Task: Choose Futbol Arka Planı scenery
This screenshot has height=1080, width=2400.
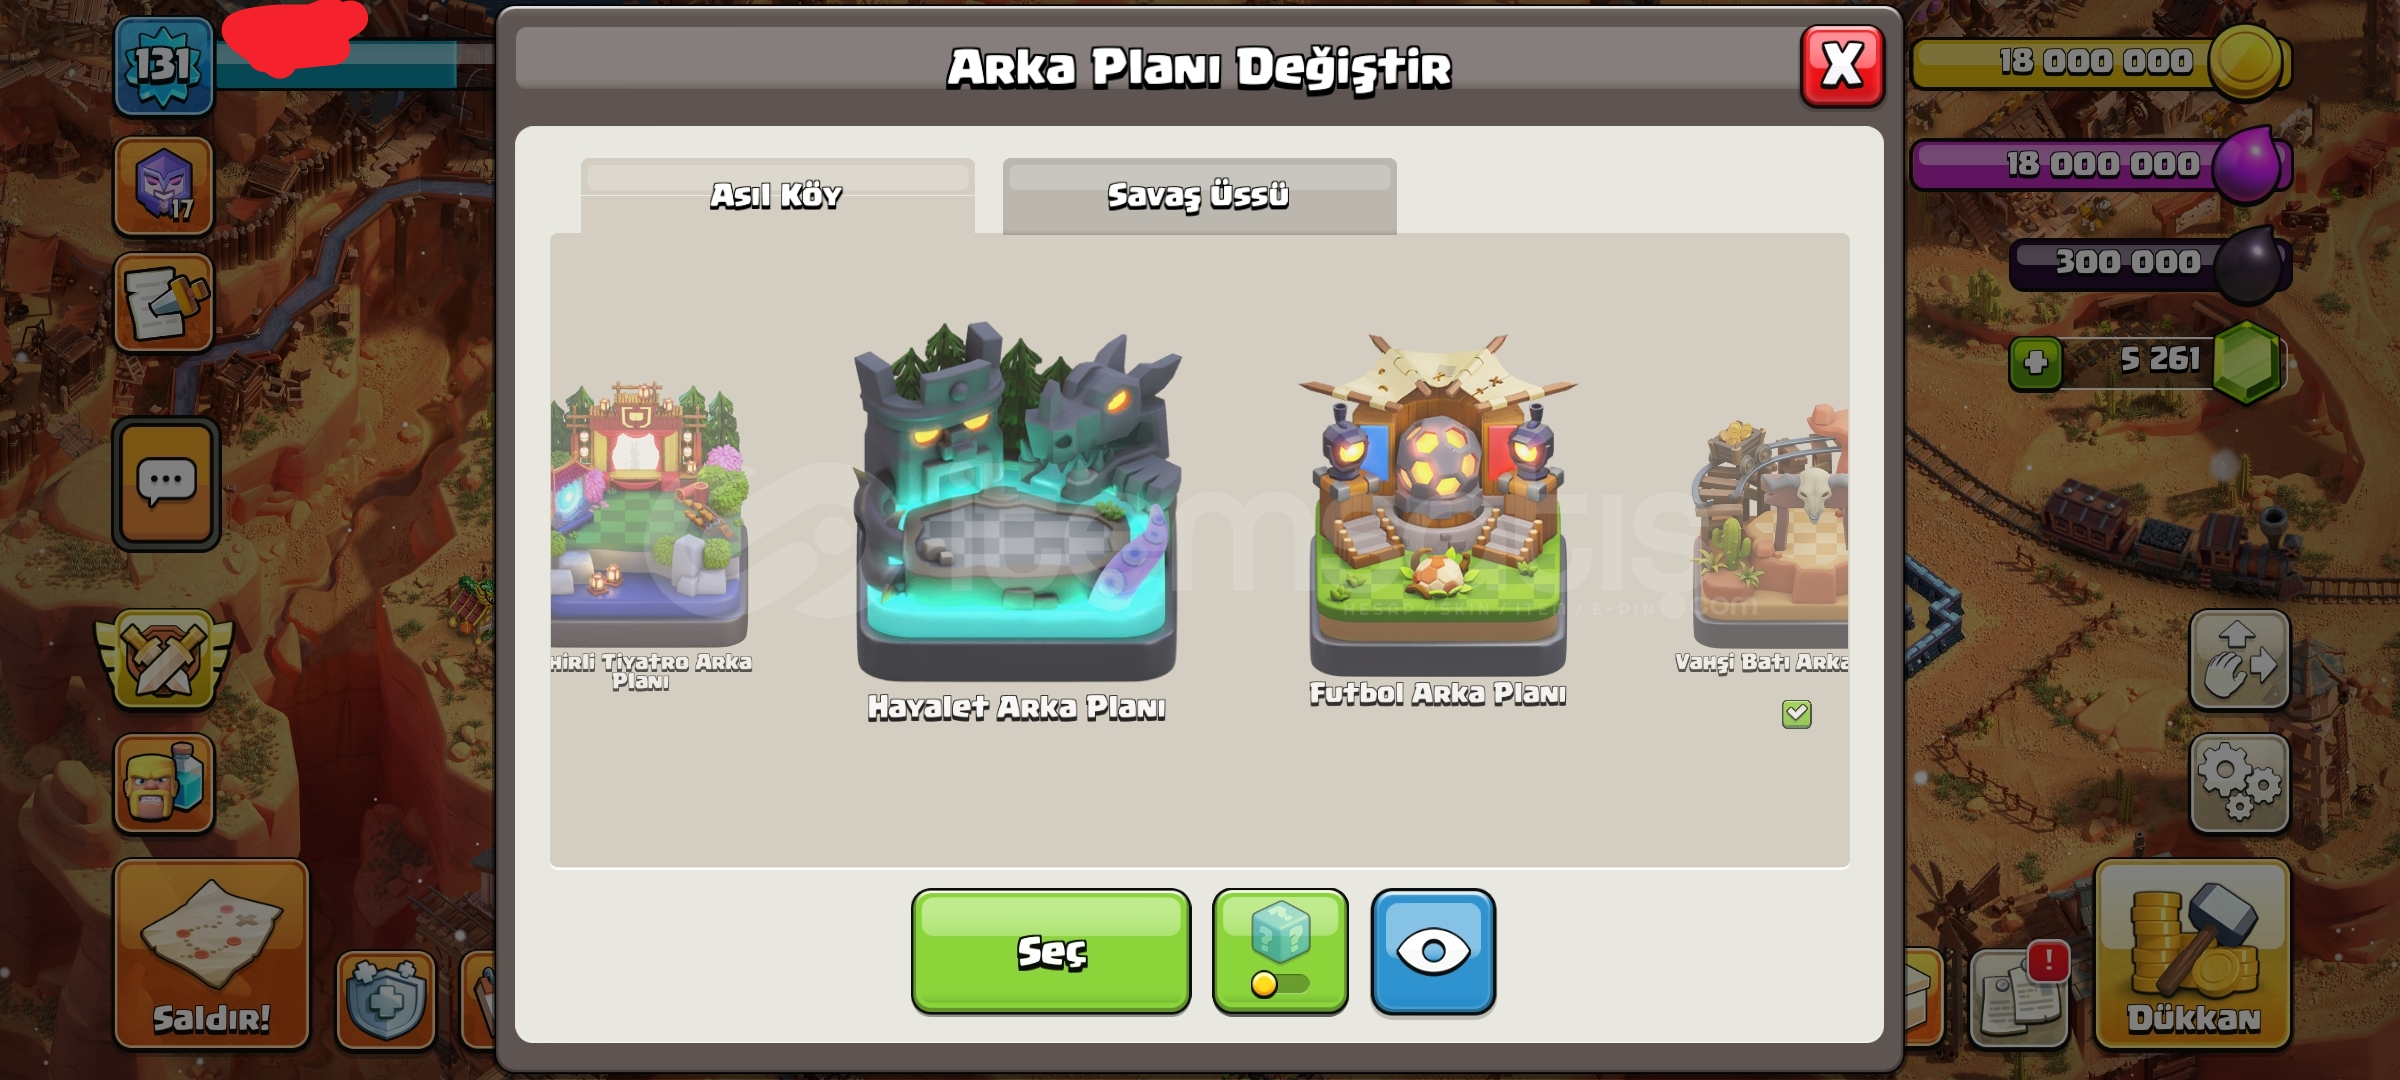Action: [x=1438, y=520]
